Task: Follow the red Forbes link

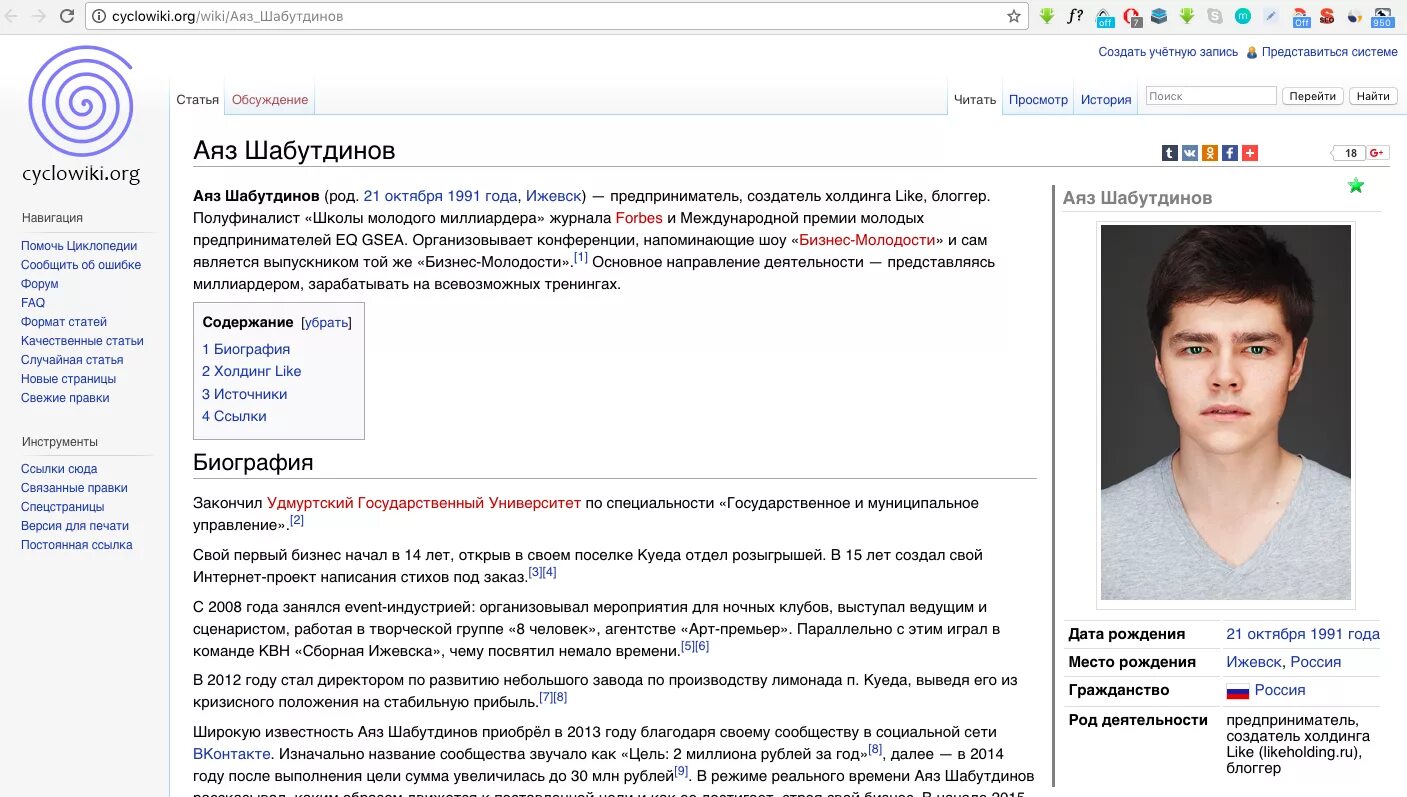Action: tap(639, 218)
